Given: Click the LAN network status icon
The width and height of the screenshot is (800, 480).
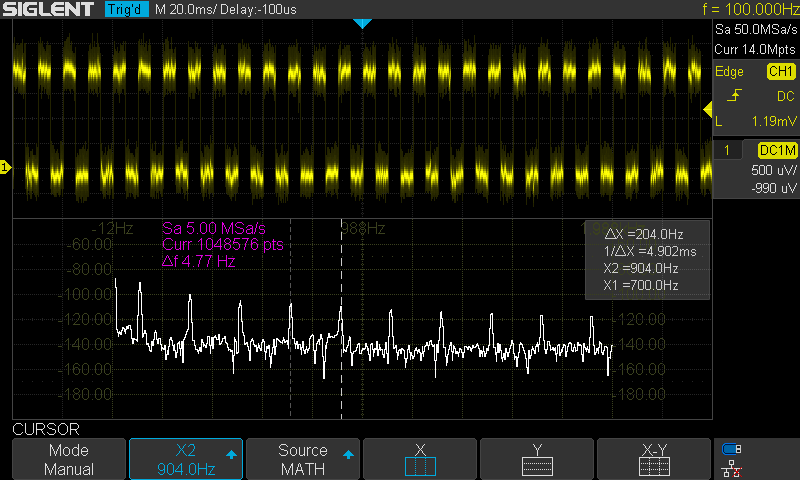Looking at the screenshot, I should [x=732, y=468].
